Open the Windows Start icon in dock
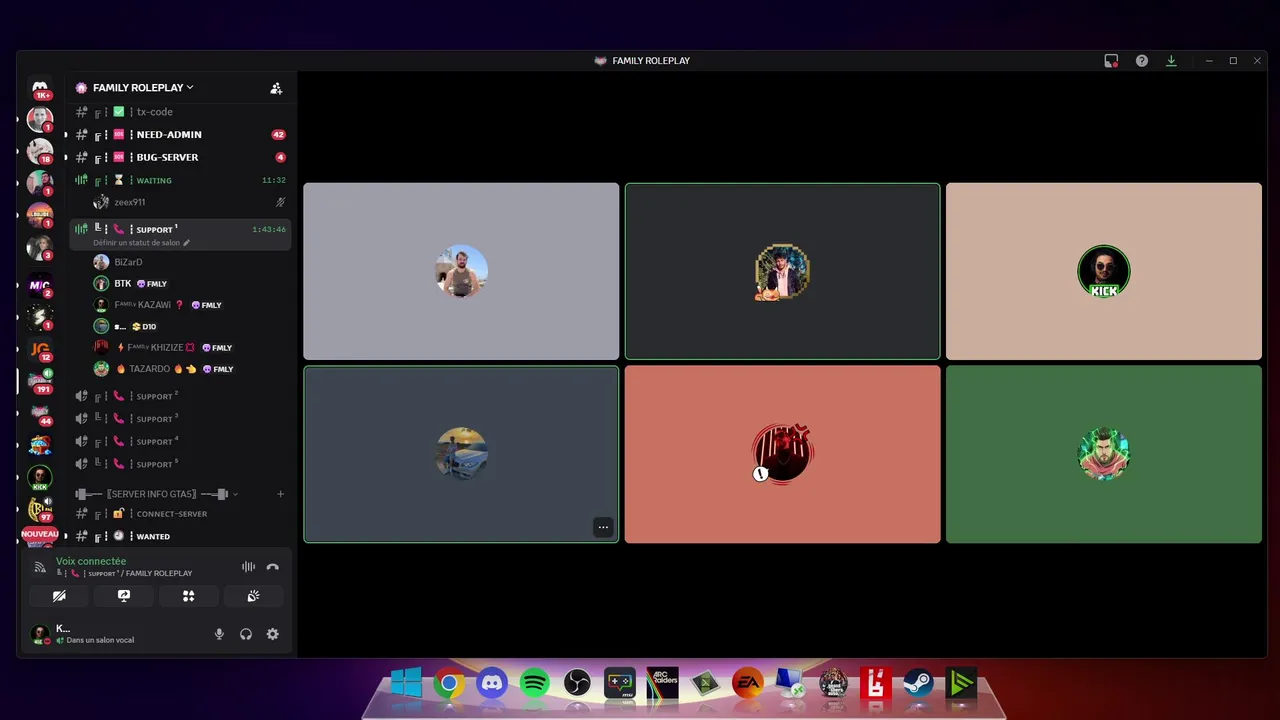Viewport: 1280px width, 720px height. 406,684
